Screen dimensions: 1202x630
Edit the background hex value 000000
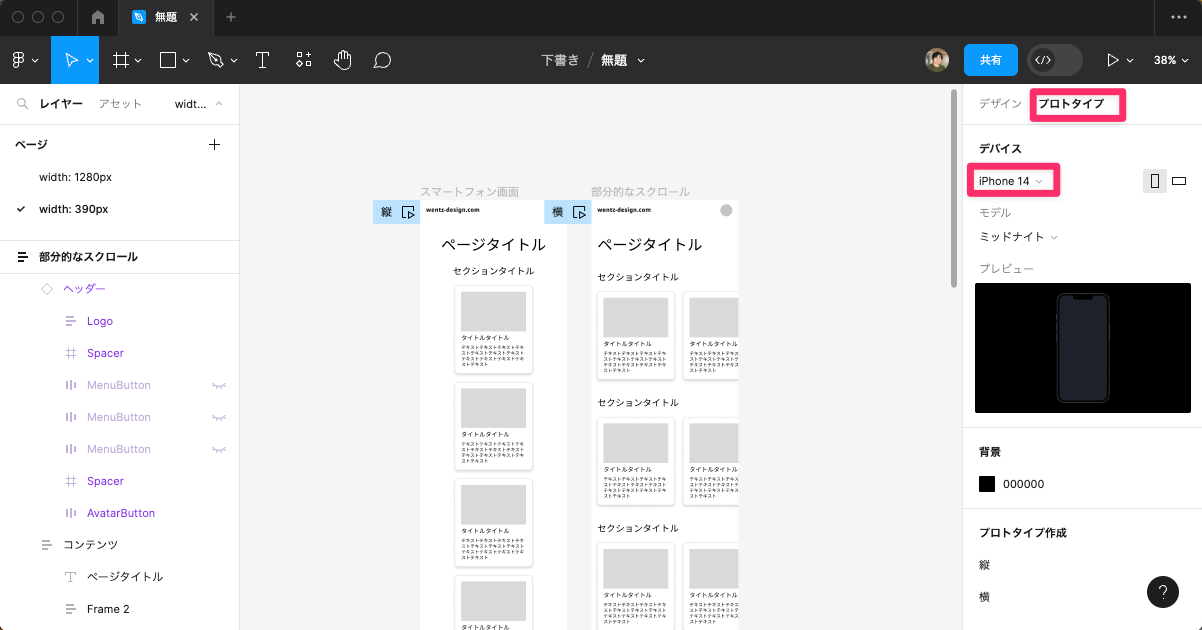pos(1024,484)
